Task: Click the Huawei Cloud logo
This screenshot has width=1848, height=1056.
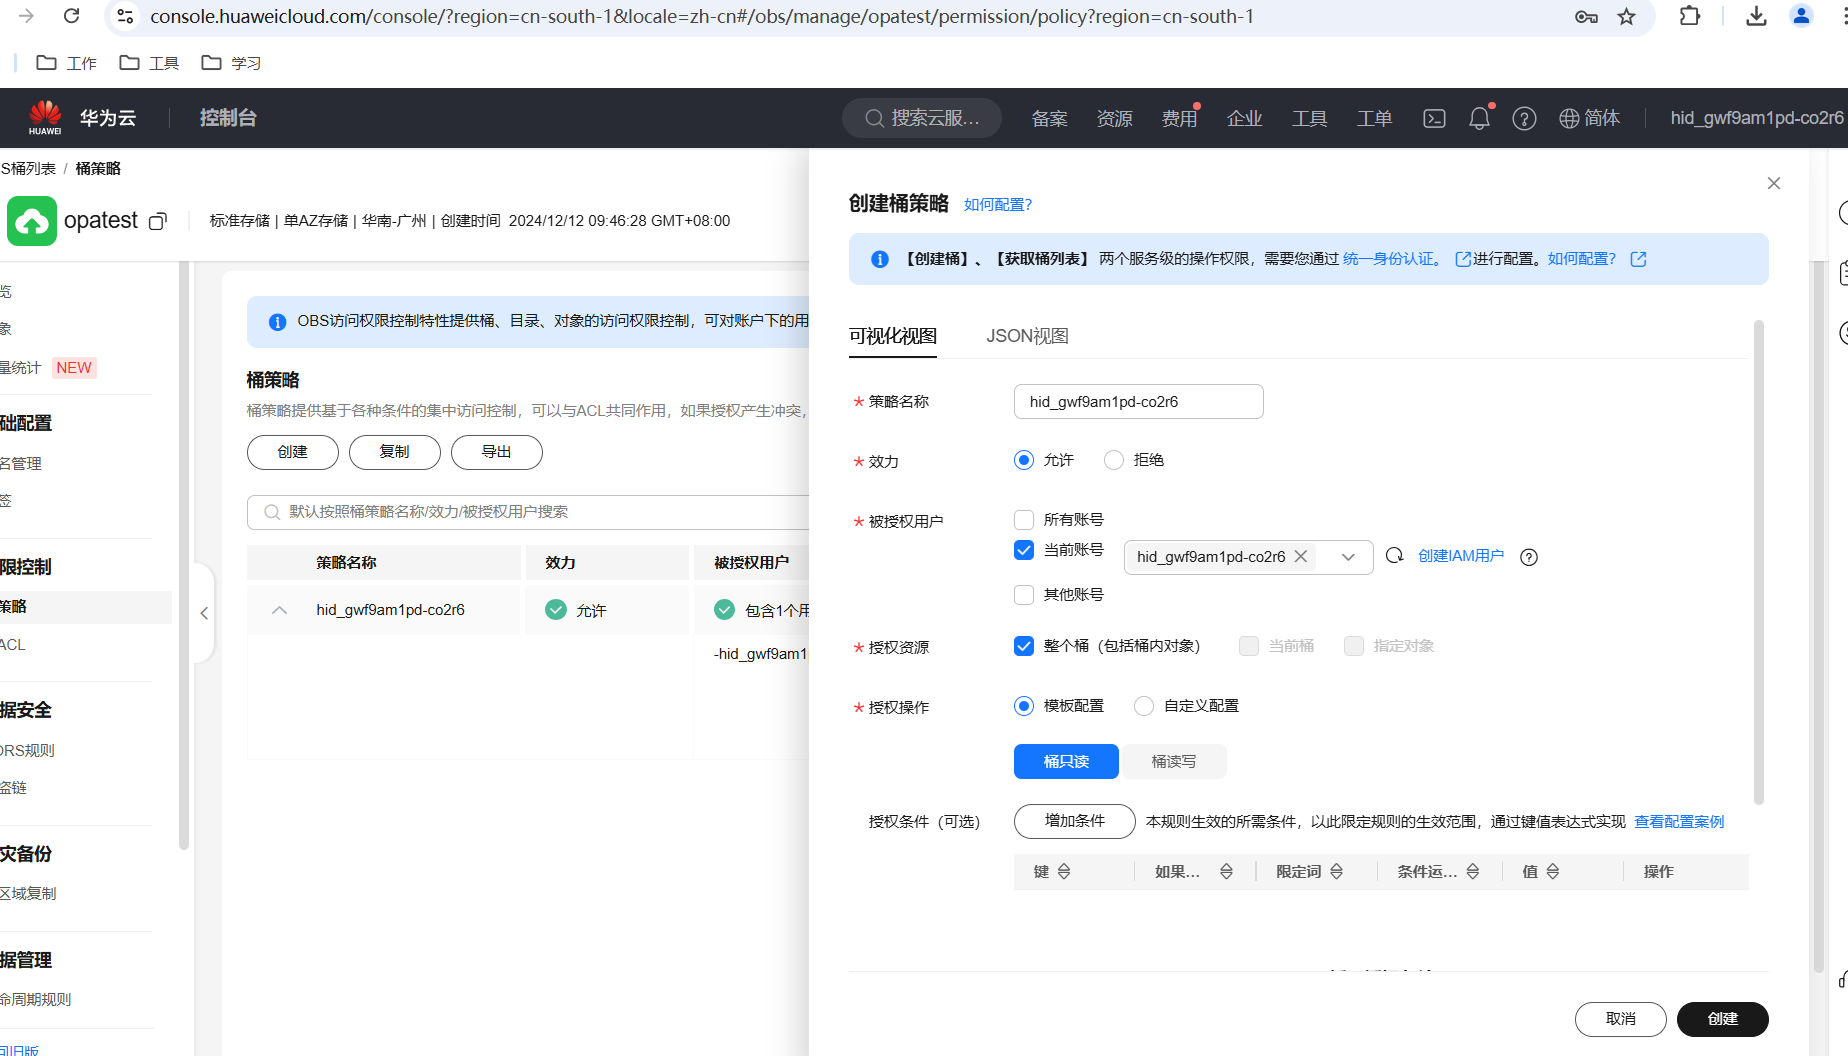Action: click(x=45, y=118)
